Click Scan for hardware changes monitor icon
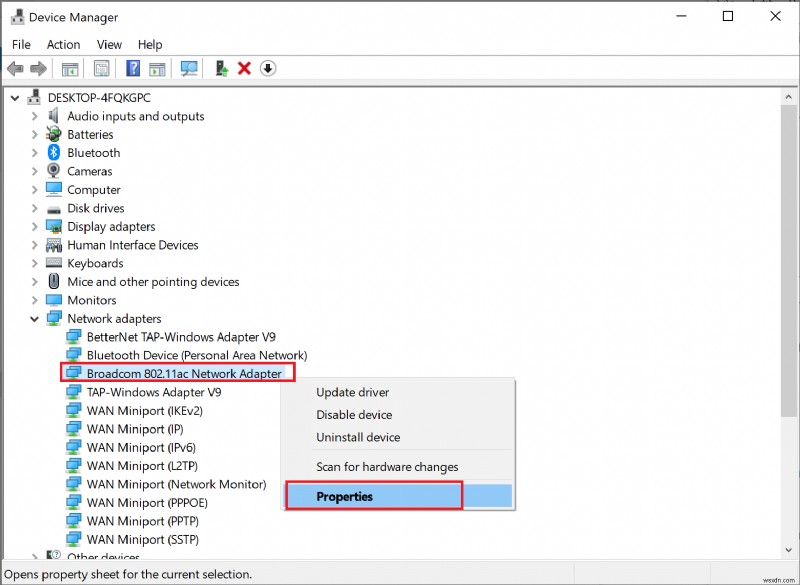Image resolution: width=800 pixels, height=585 pixels. 189,68
